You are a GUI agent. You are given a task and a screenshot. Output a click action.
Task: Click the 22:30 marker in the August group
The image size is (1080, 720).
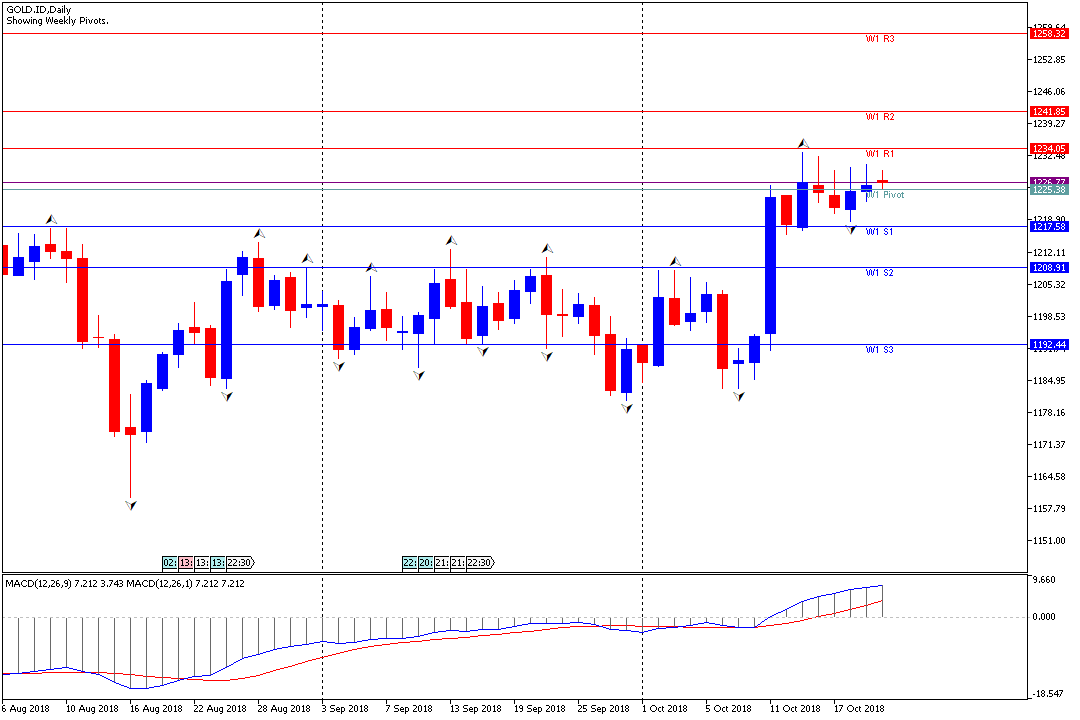(240, 563)
